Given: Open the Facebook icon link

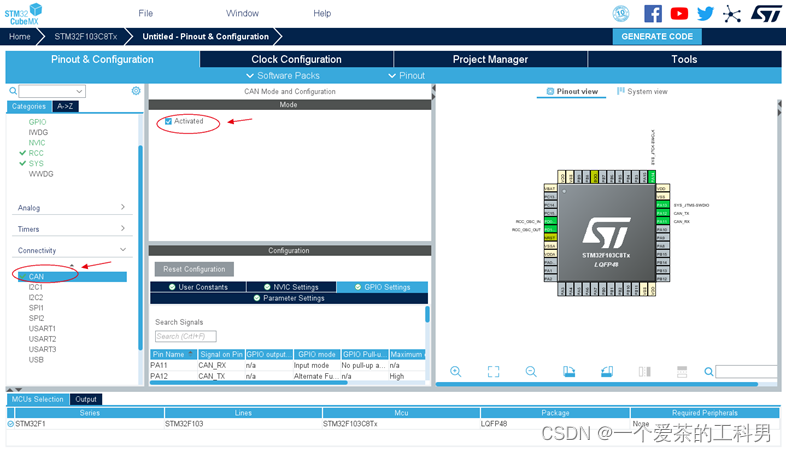Looking at the screenshot, I should tap(653, 14).
